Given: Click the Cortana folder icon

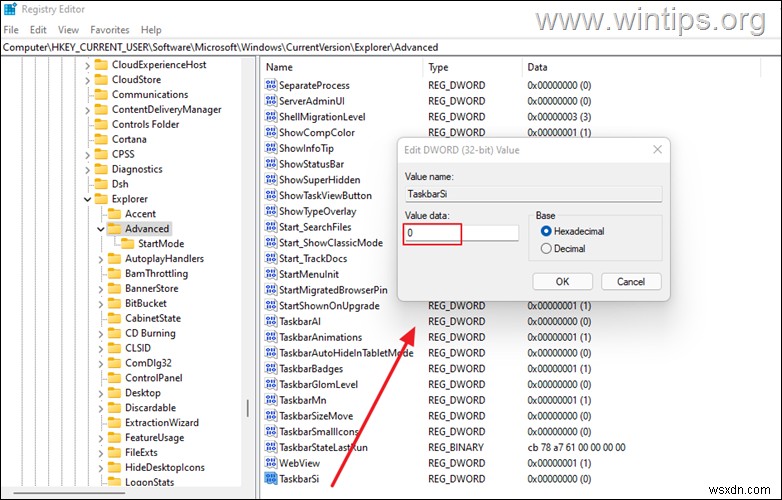Looking at the screenshot, I should pos(101,139).
